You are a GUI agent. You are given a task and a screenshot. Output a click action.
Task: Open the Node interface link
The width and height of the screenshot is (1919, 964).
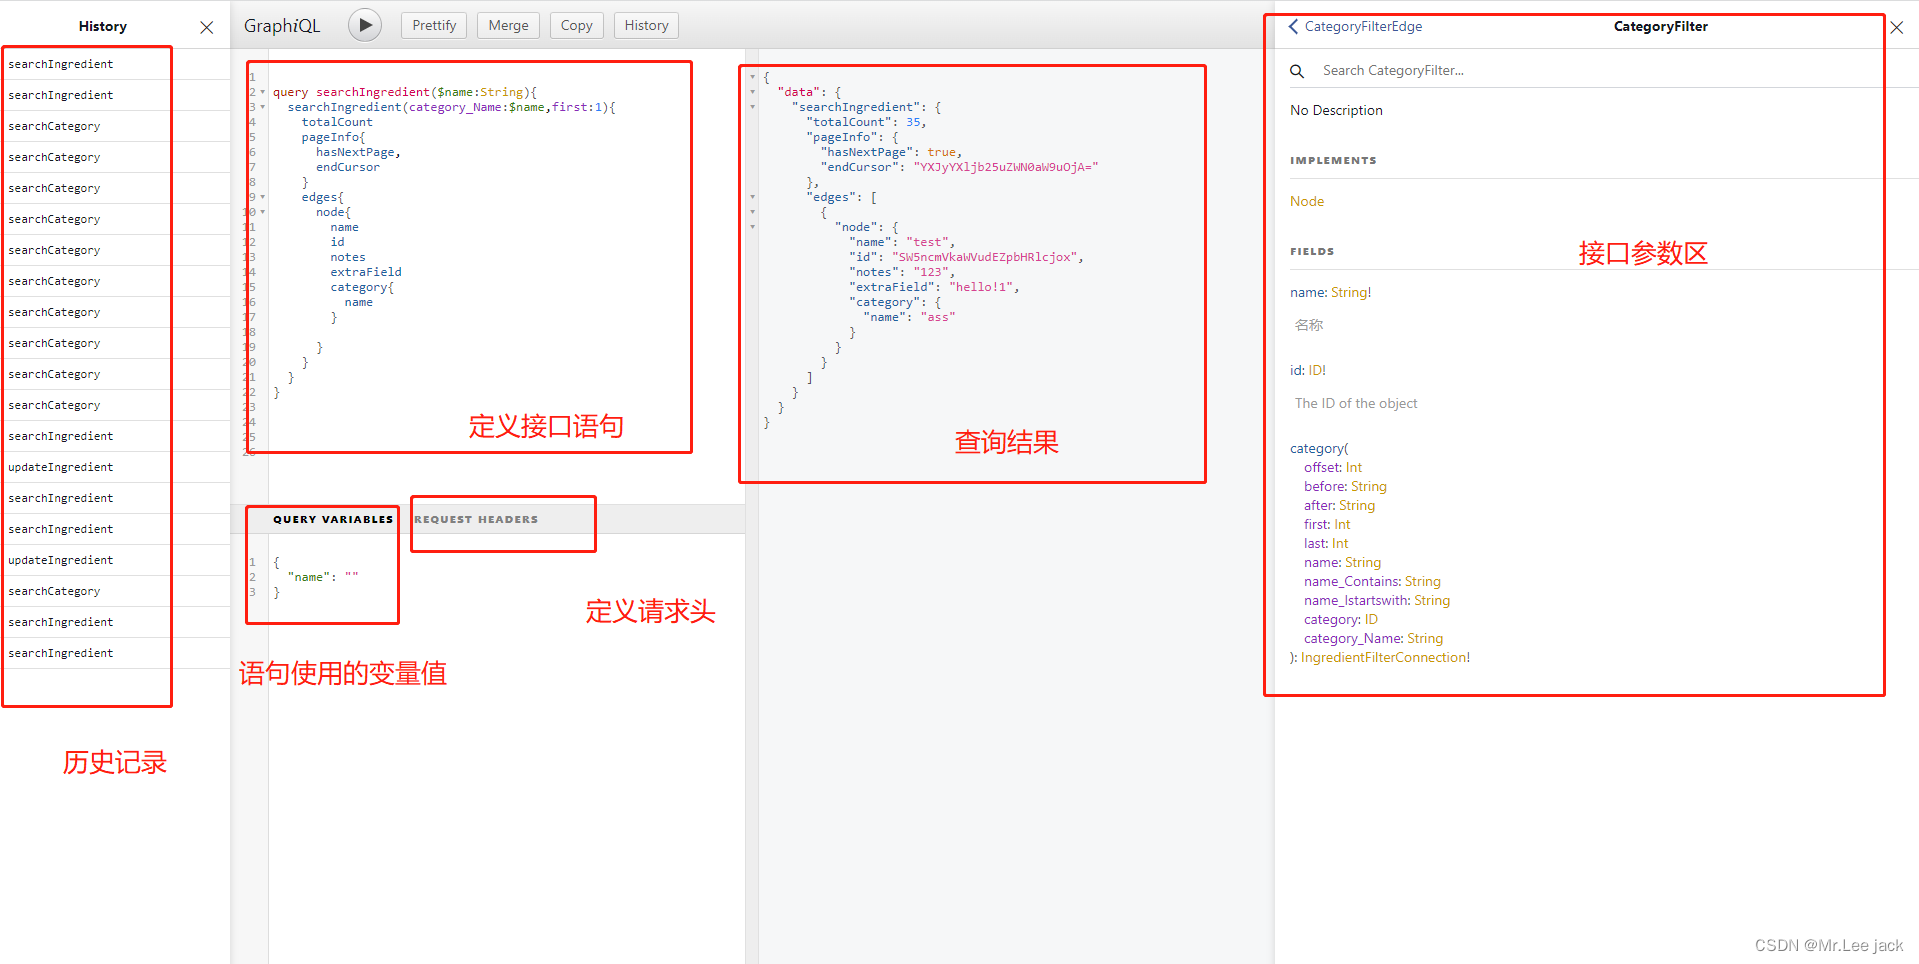[x=1307, y=201]
